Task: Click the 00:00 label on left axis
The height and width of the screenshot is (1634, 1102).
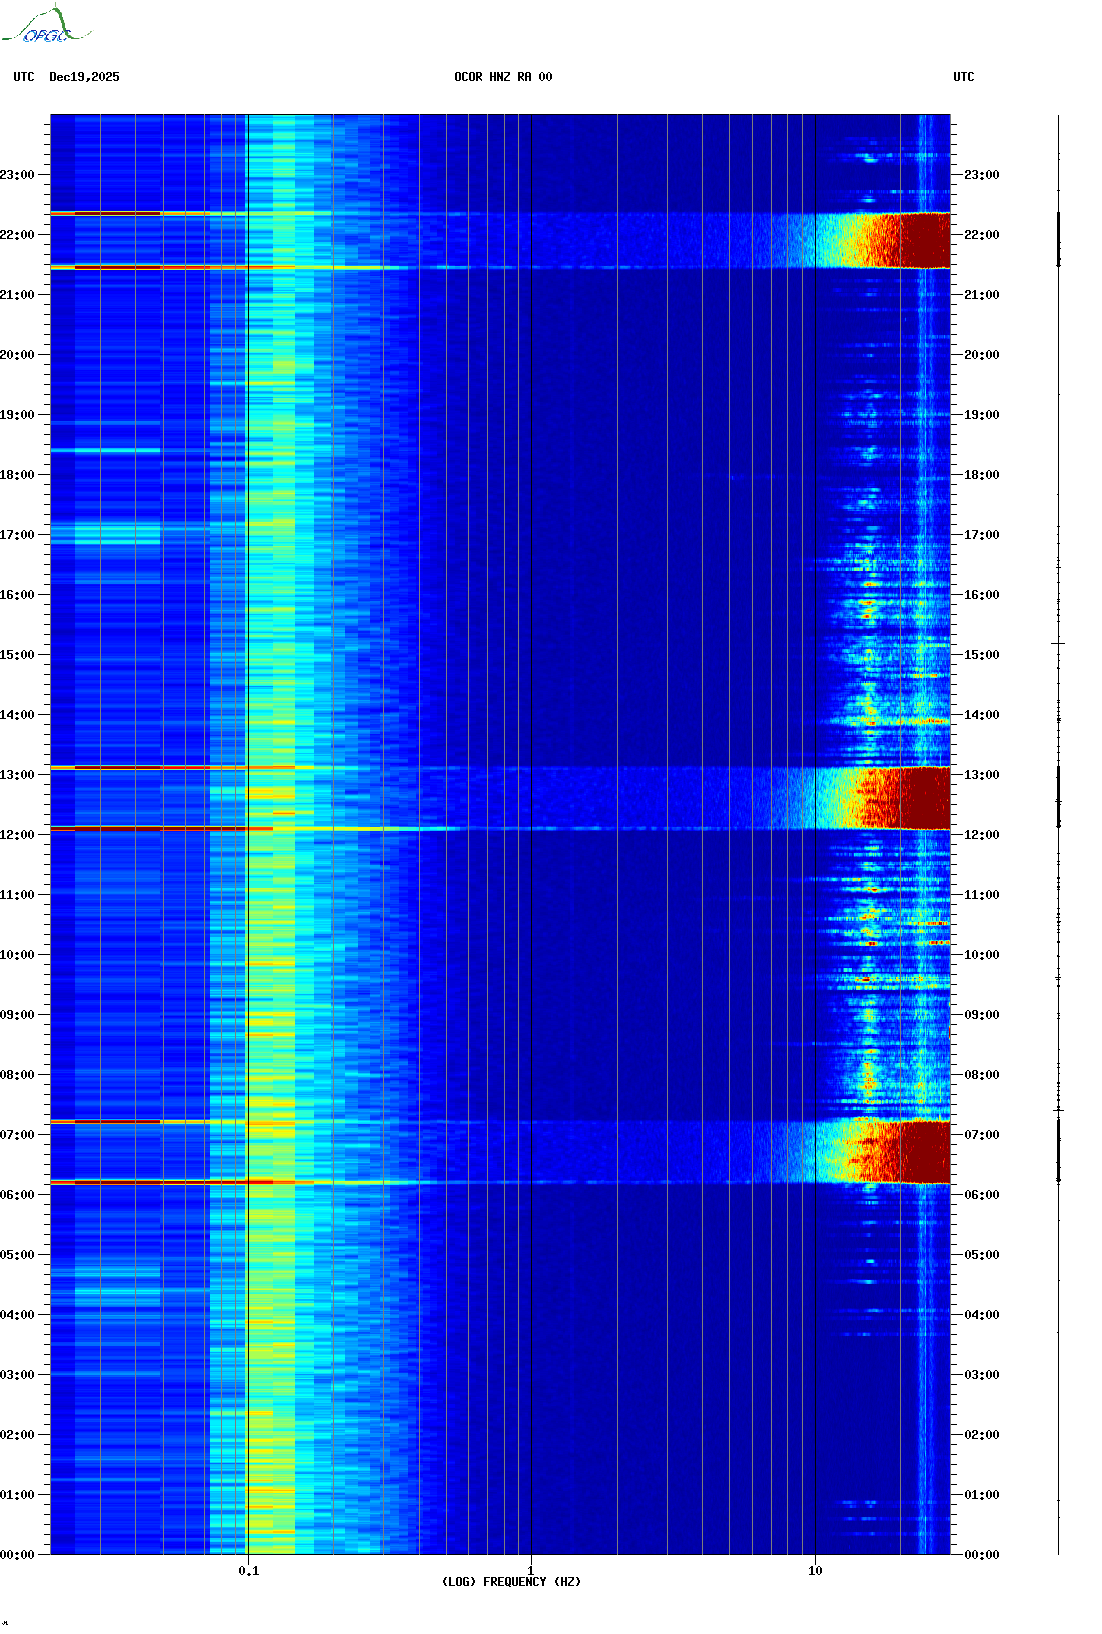Action: click(18, 1555)
